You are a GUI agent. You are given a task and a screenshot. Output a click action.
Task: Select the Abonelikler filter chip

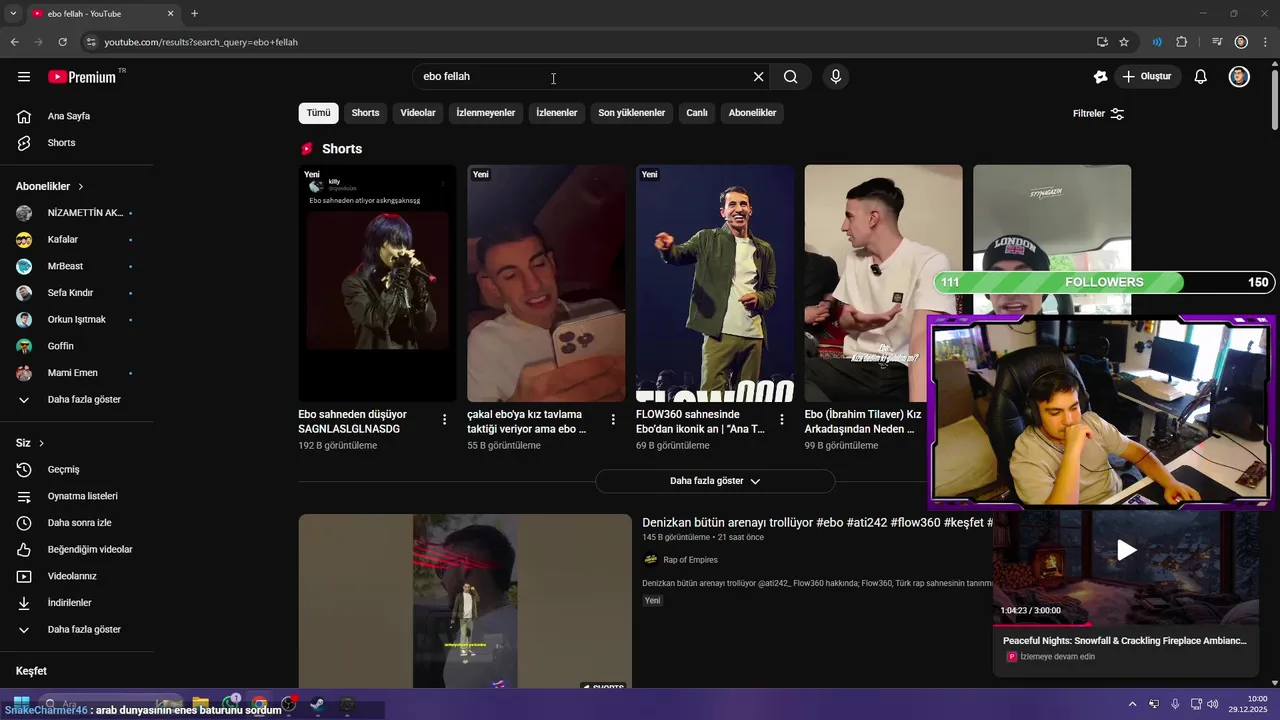(753, 113)
